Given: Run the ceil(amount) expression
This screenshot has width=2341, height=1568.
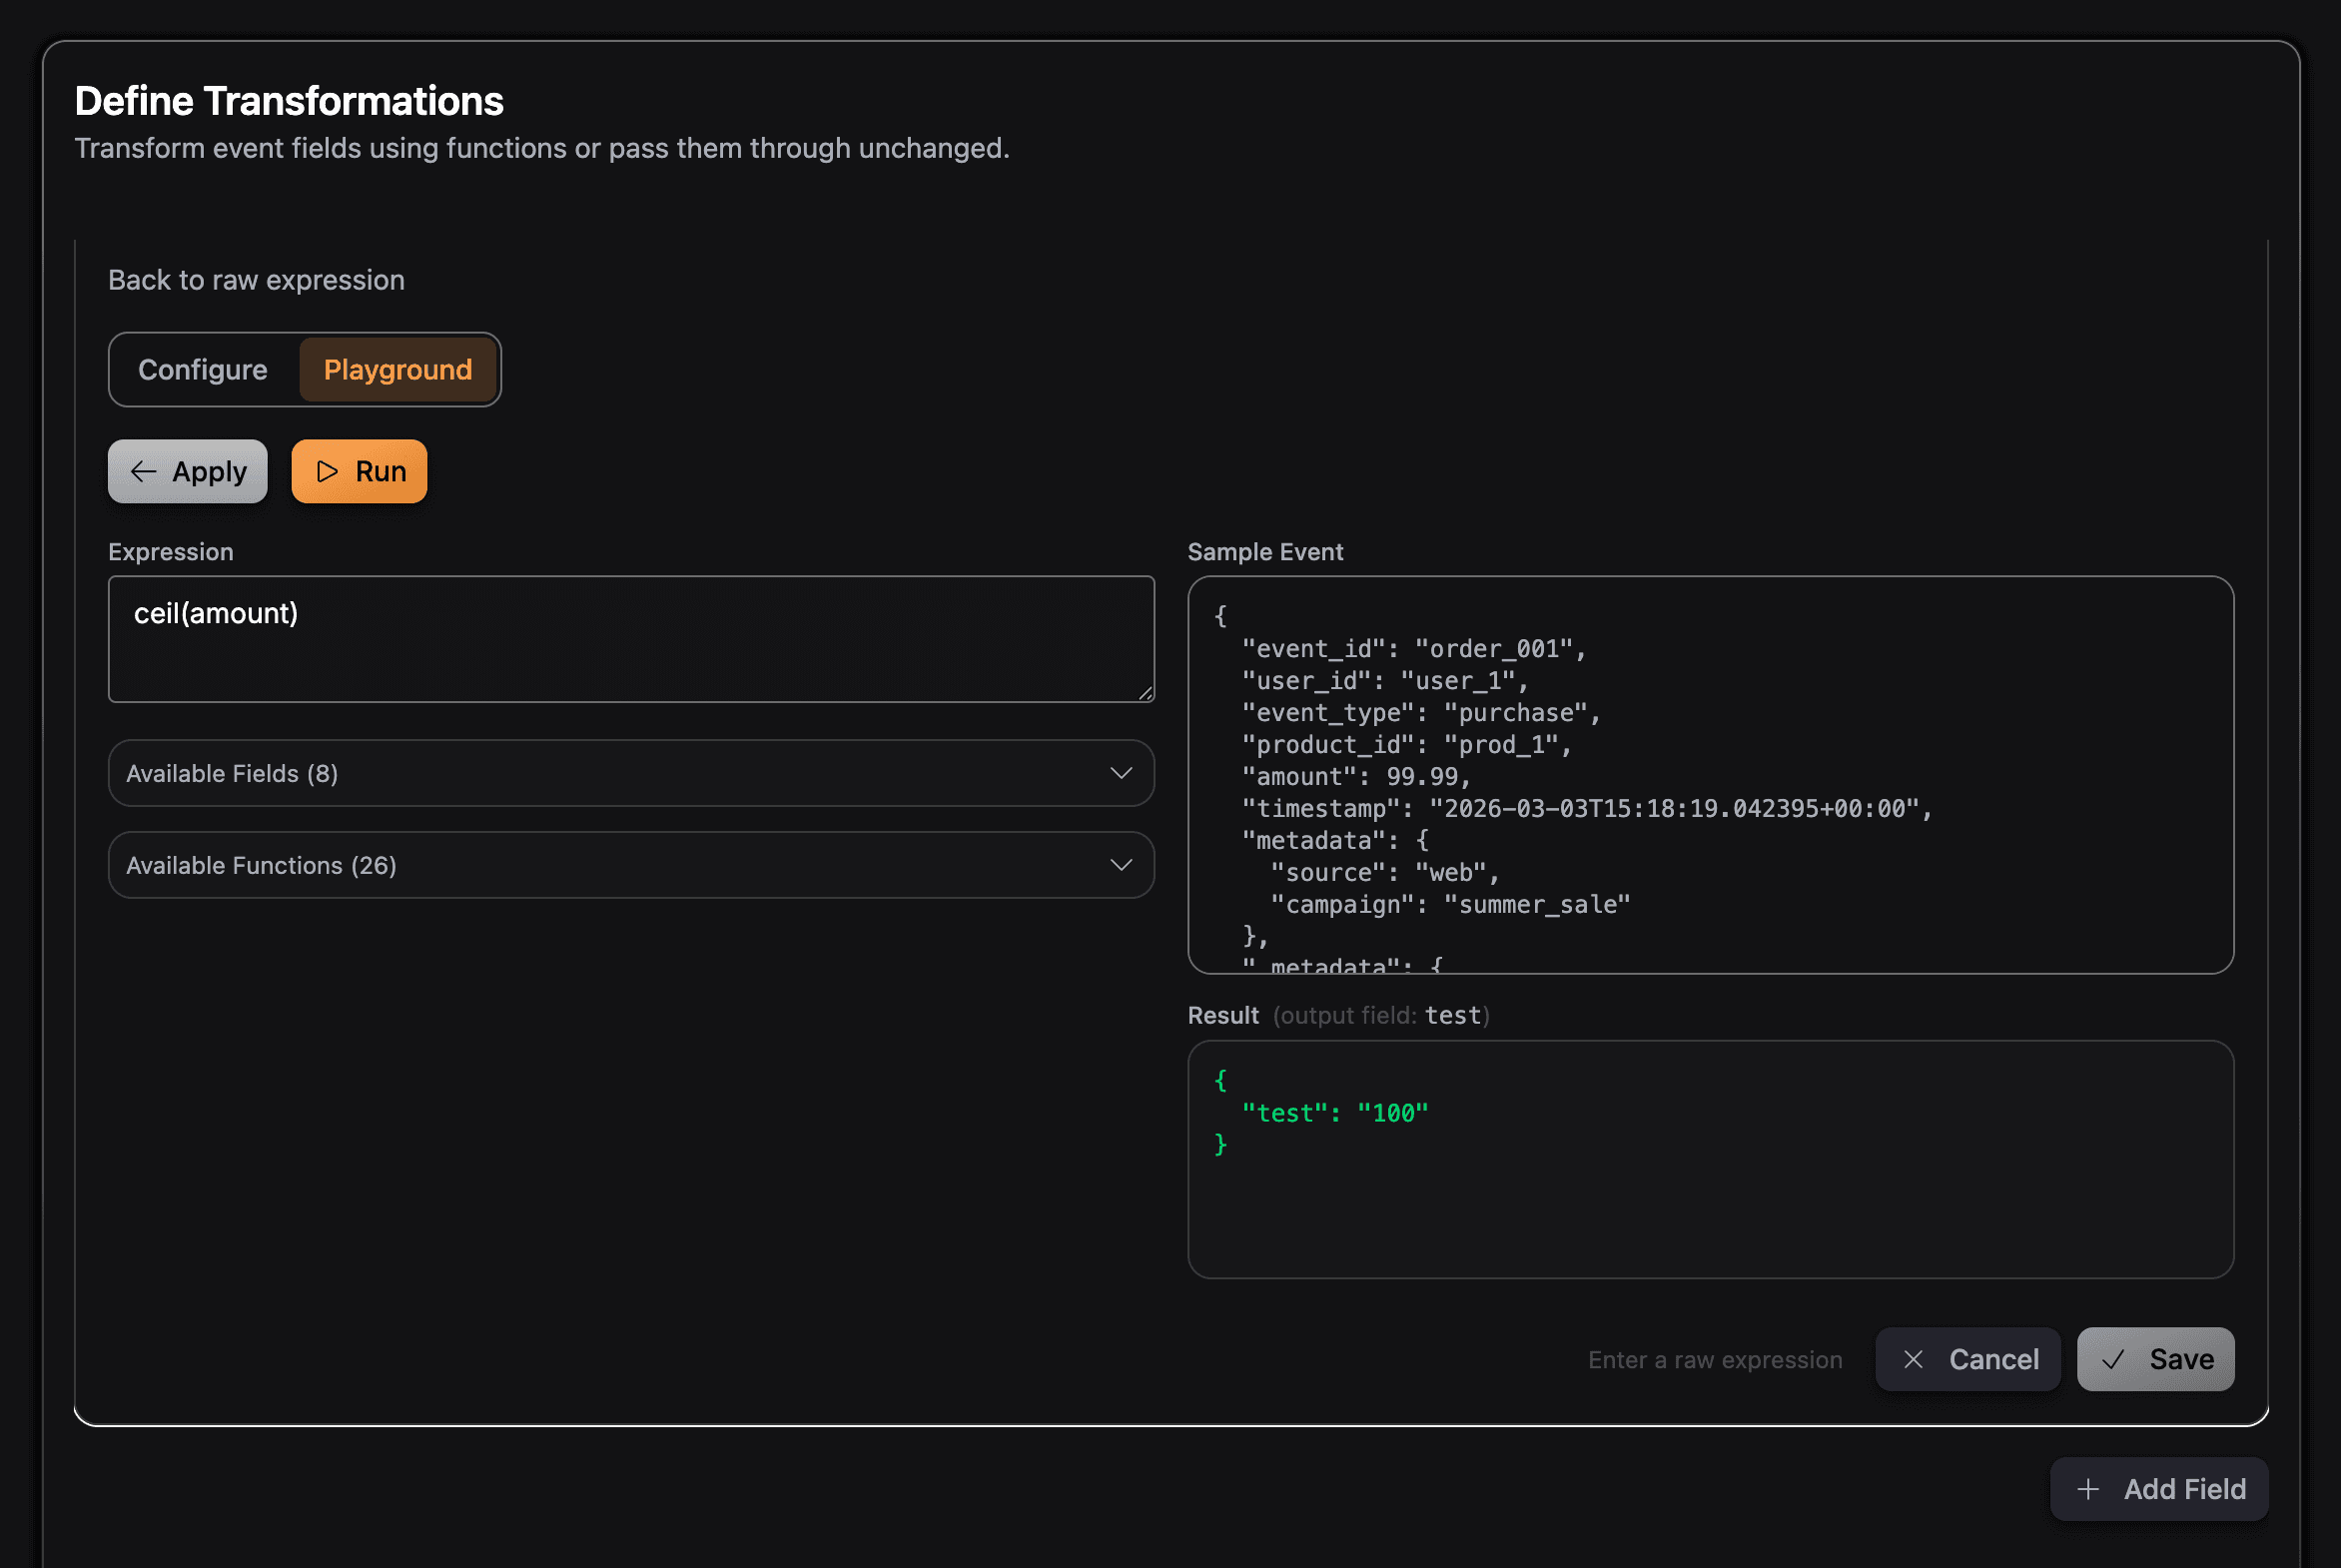Looking at the screenshot, I should pyautogui.click(x=359, y=471).
